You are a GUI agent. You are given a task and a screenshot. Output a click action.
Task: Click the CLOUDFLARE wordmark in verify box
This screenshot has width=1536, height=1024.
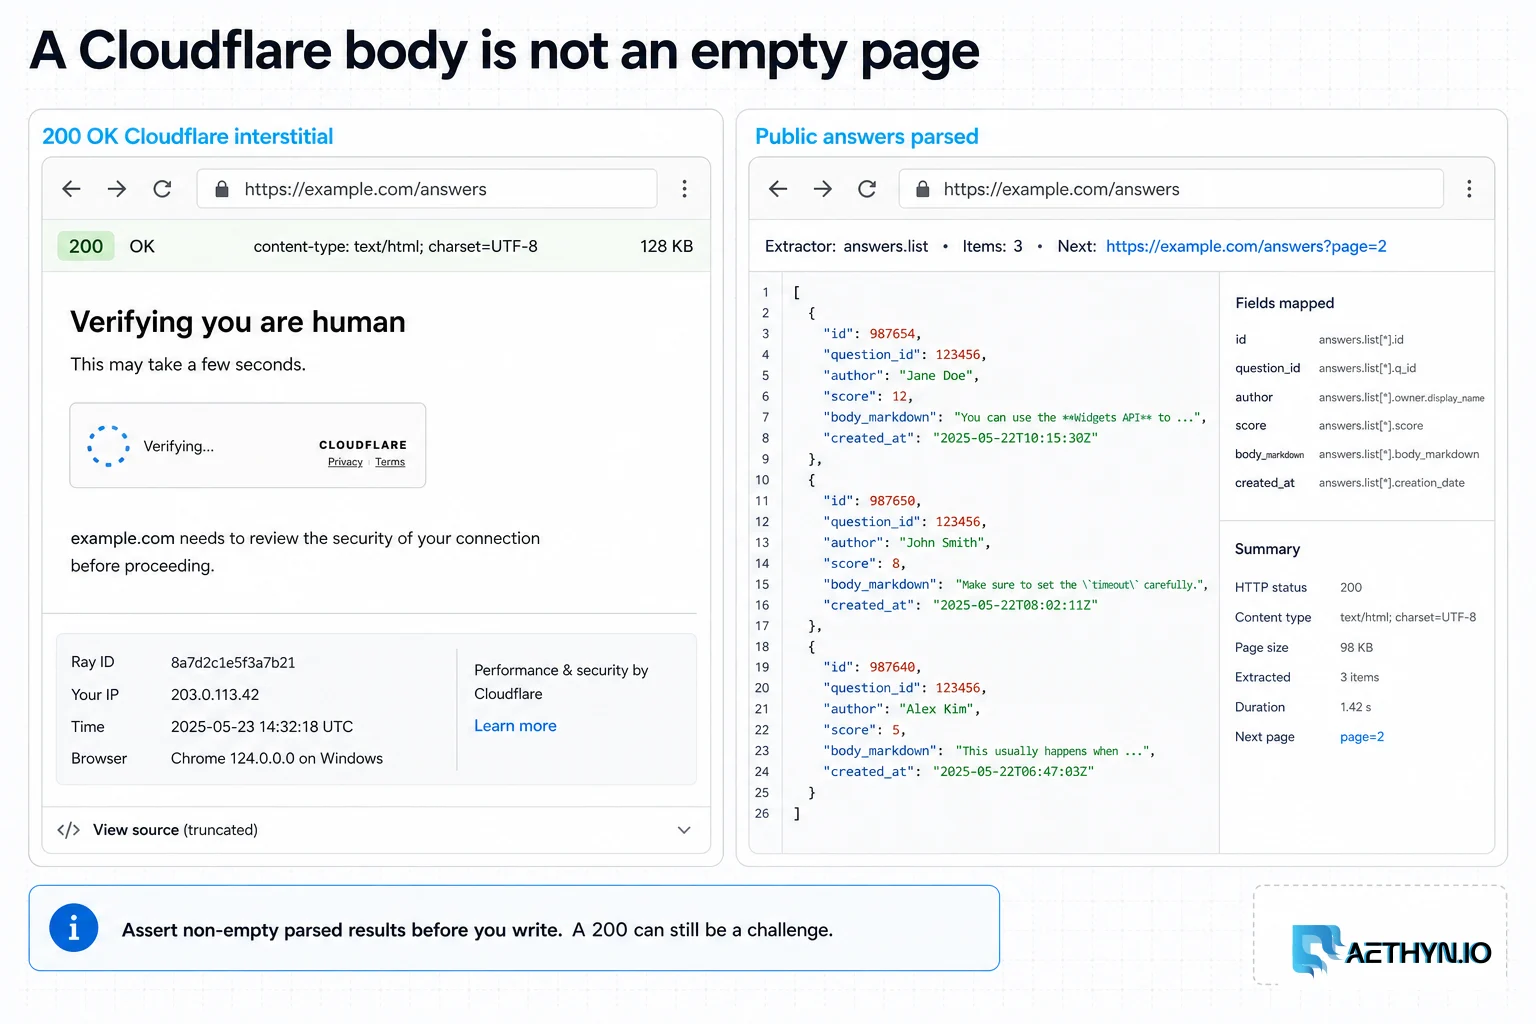coord(363,445)
